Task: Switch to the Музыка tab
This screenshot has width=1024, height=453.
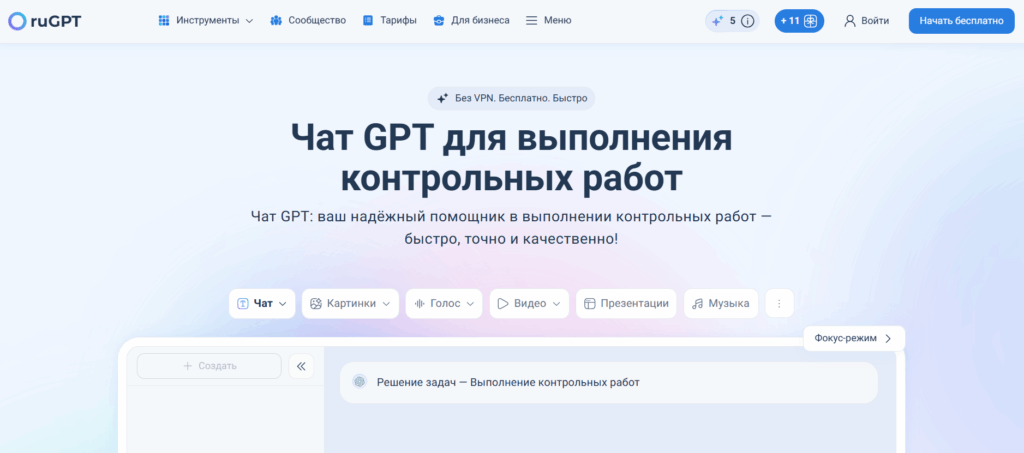Action: (721, 304)
